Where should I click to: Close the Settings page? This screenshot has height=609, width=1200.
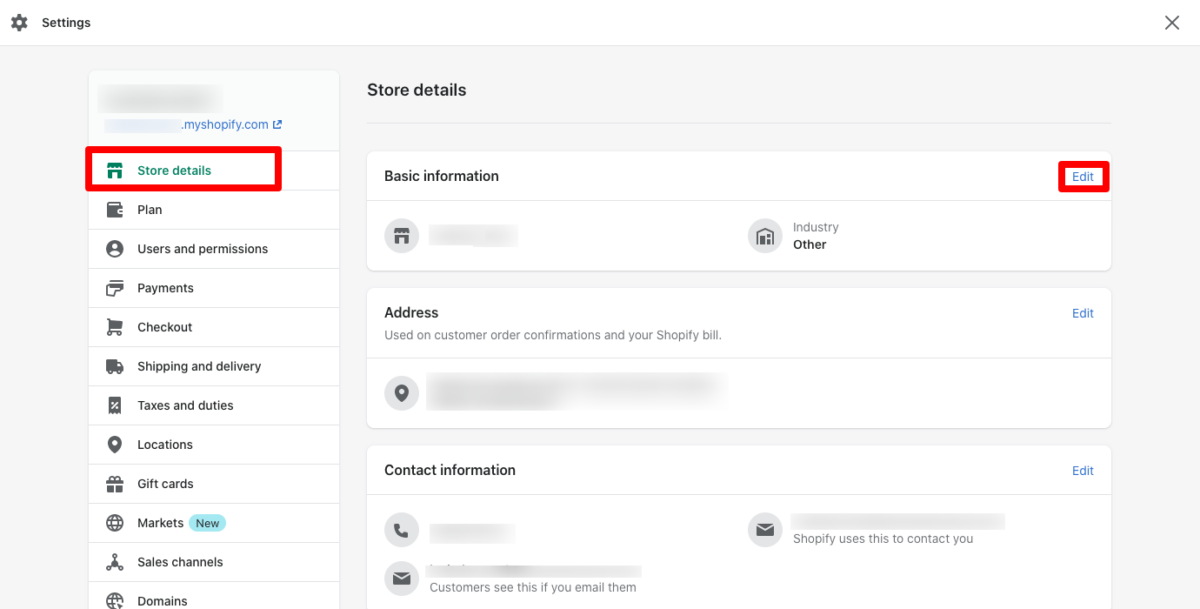pyautogui.click(x=1172, y=22)
